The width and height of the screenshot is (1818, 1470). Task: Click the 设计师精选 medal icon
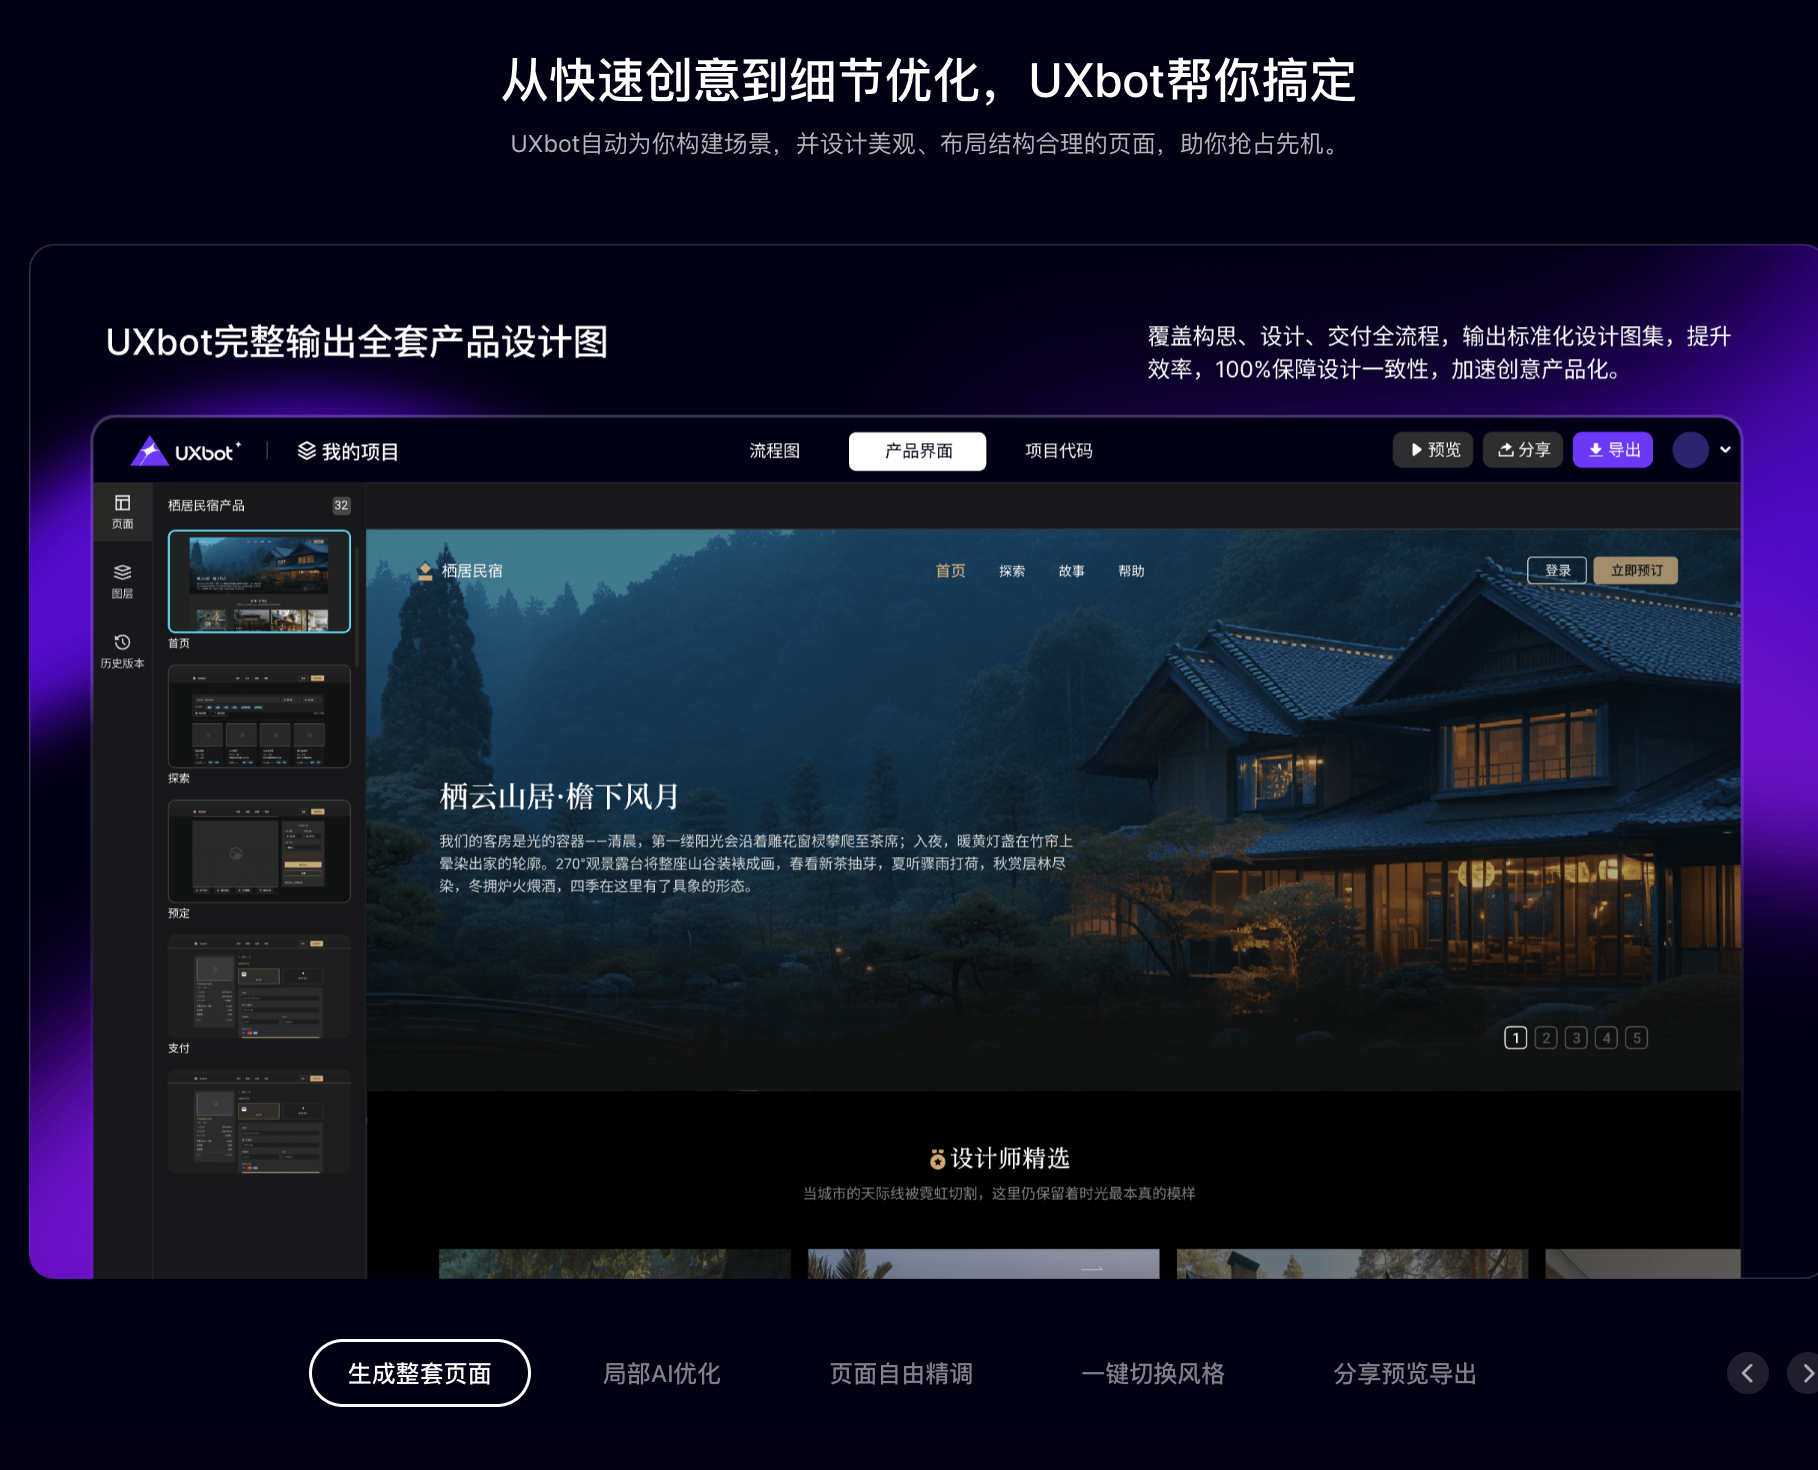937,1159
